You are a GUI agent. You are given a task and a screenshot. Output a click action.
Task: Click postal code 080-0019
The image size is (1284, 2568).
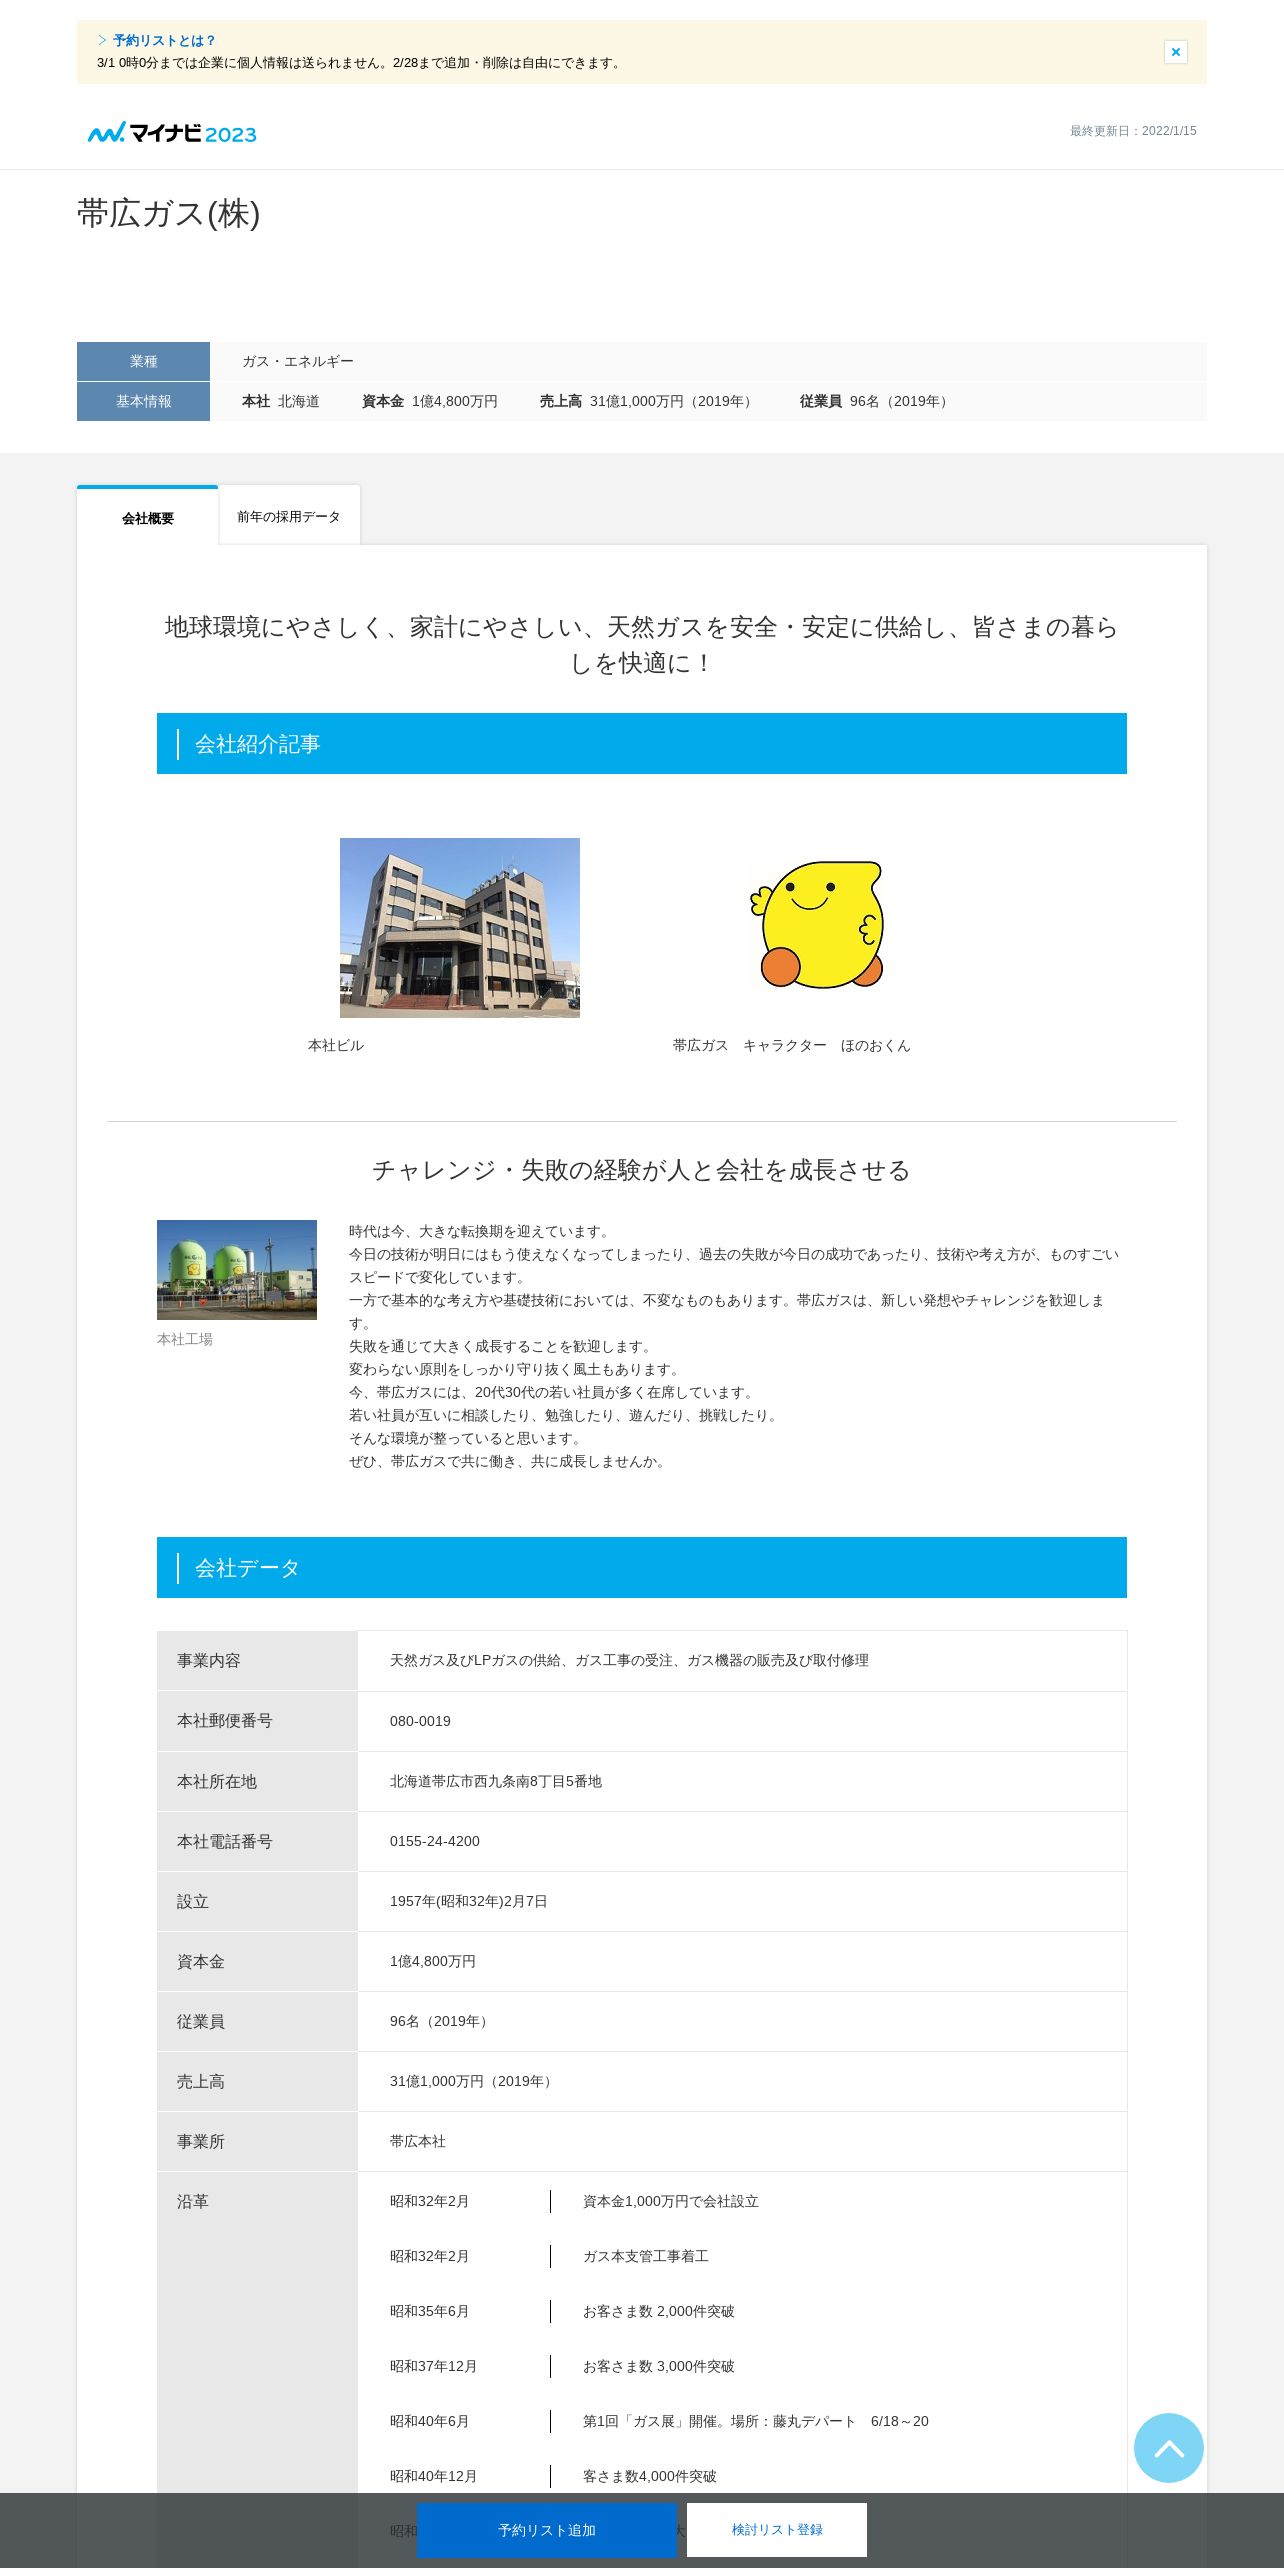pyautogui.click(x=420, y=1721)
